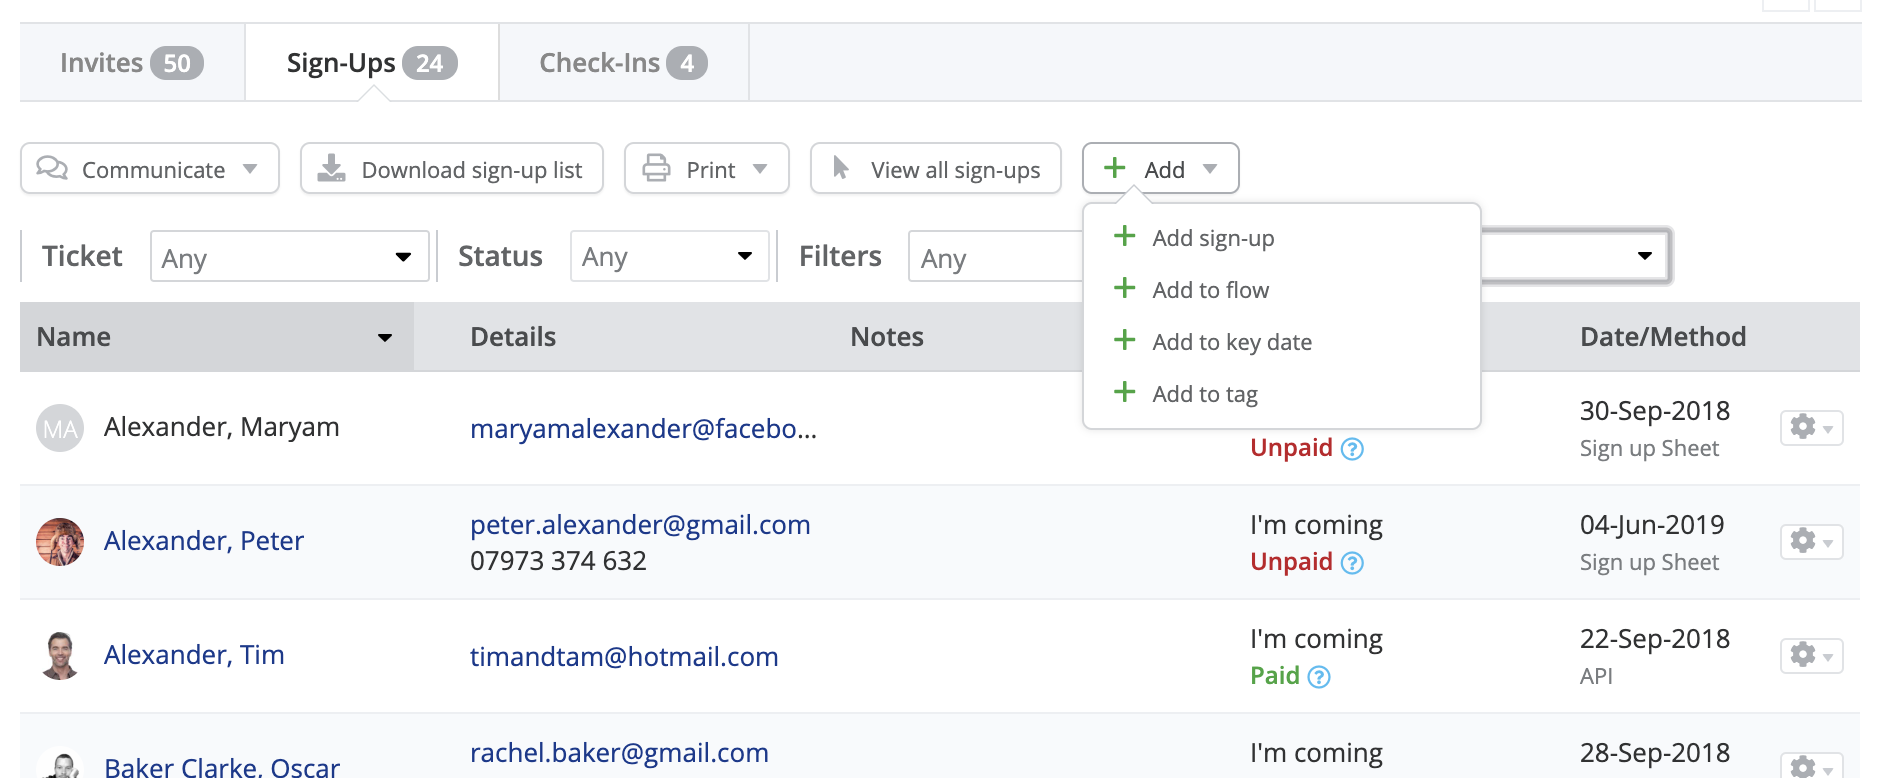Click the Communicate speech bubbles icon
This screenshot has width=1880, height=778.
tap(52, 168)
